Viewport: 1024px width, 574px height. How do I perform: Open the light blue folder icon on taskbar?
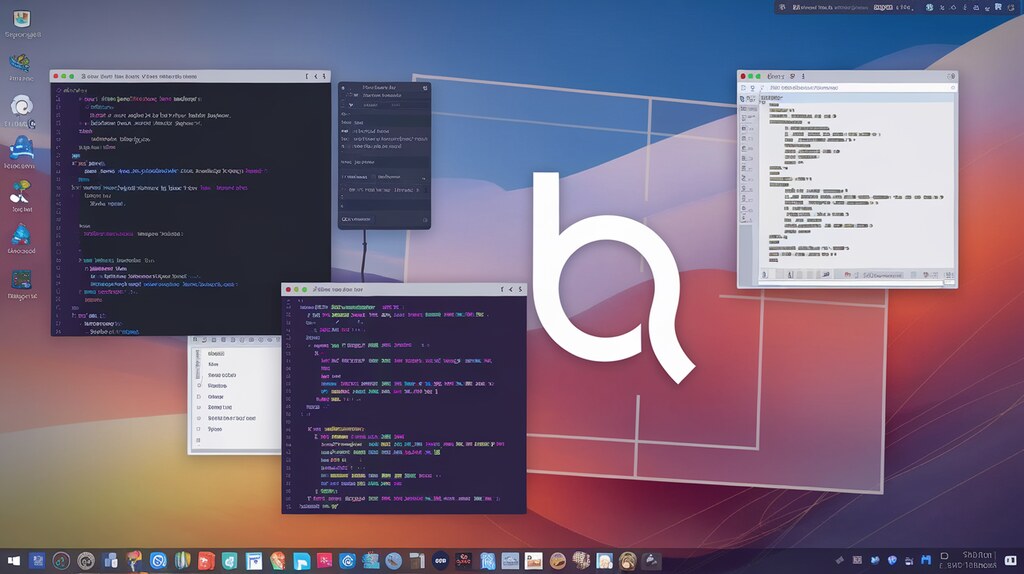click(301, 561)
